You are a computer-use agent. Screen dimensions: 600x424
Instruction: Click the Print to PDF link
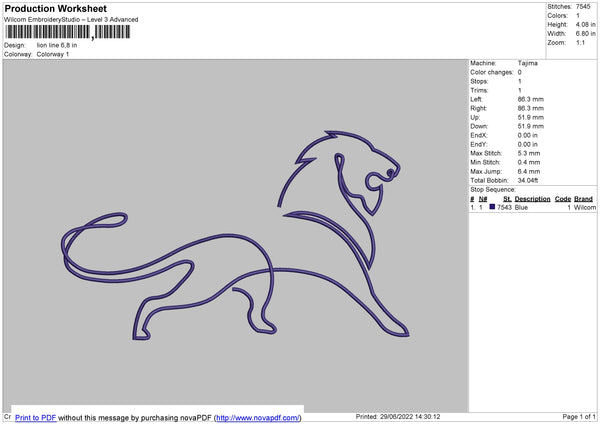36,417
